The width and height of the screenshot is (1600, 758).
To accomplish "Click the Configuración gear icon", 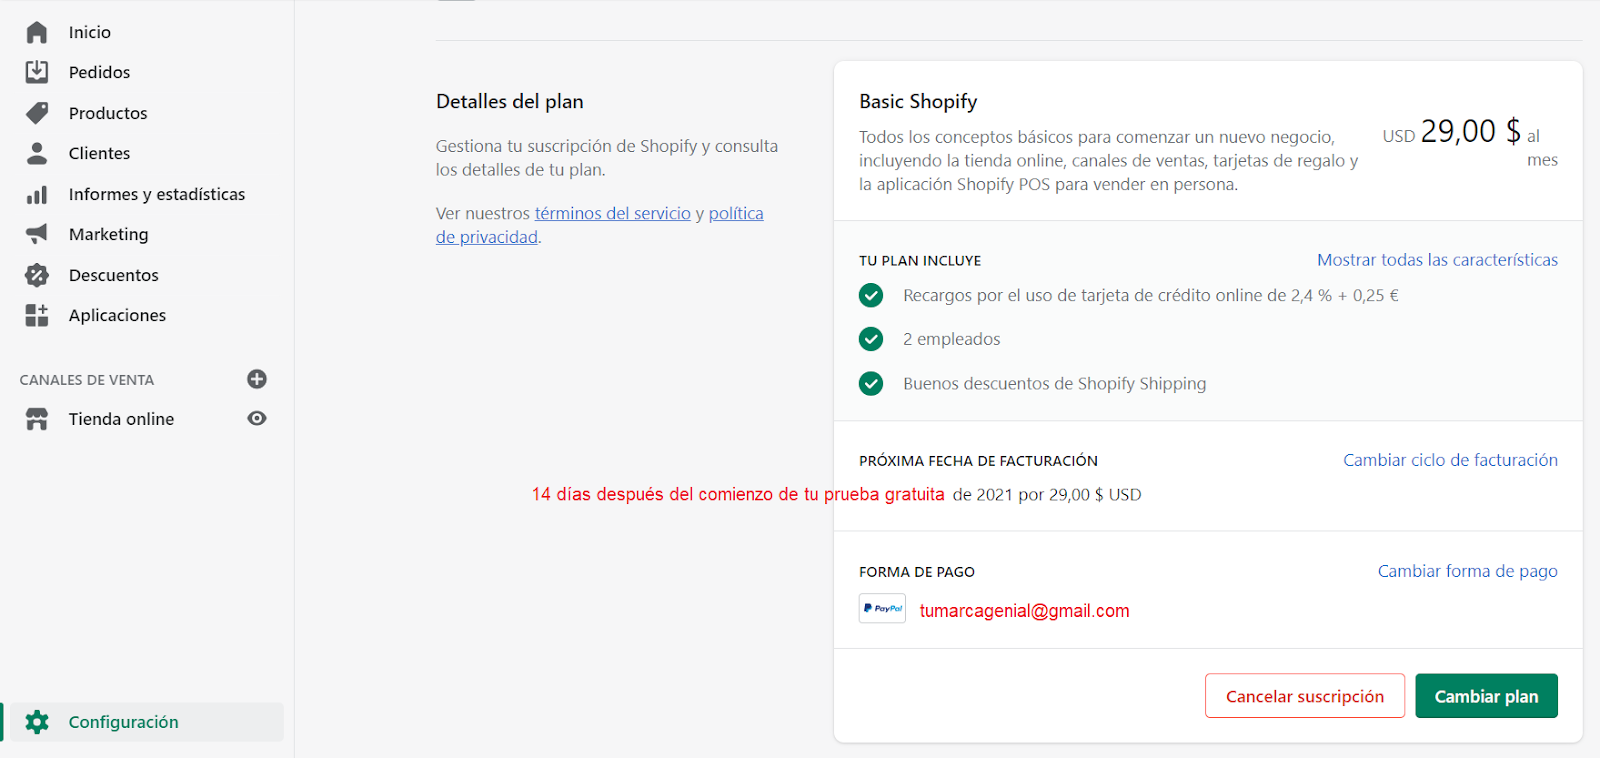I will click(37, 722).
